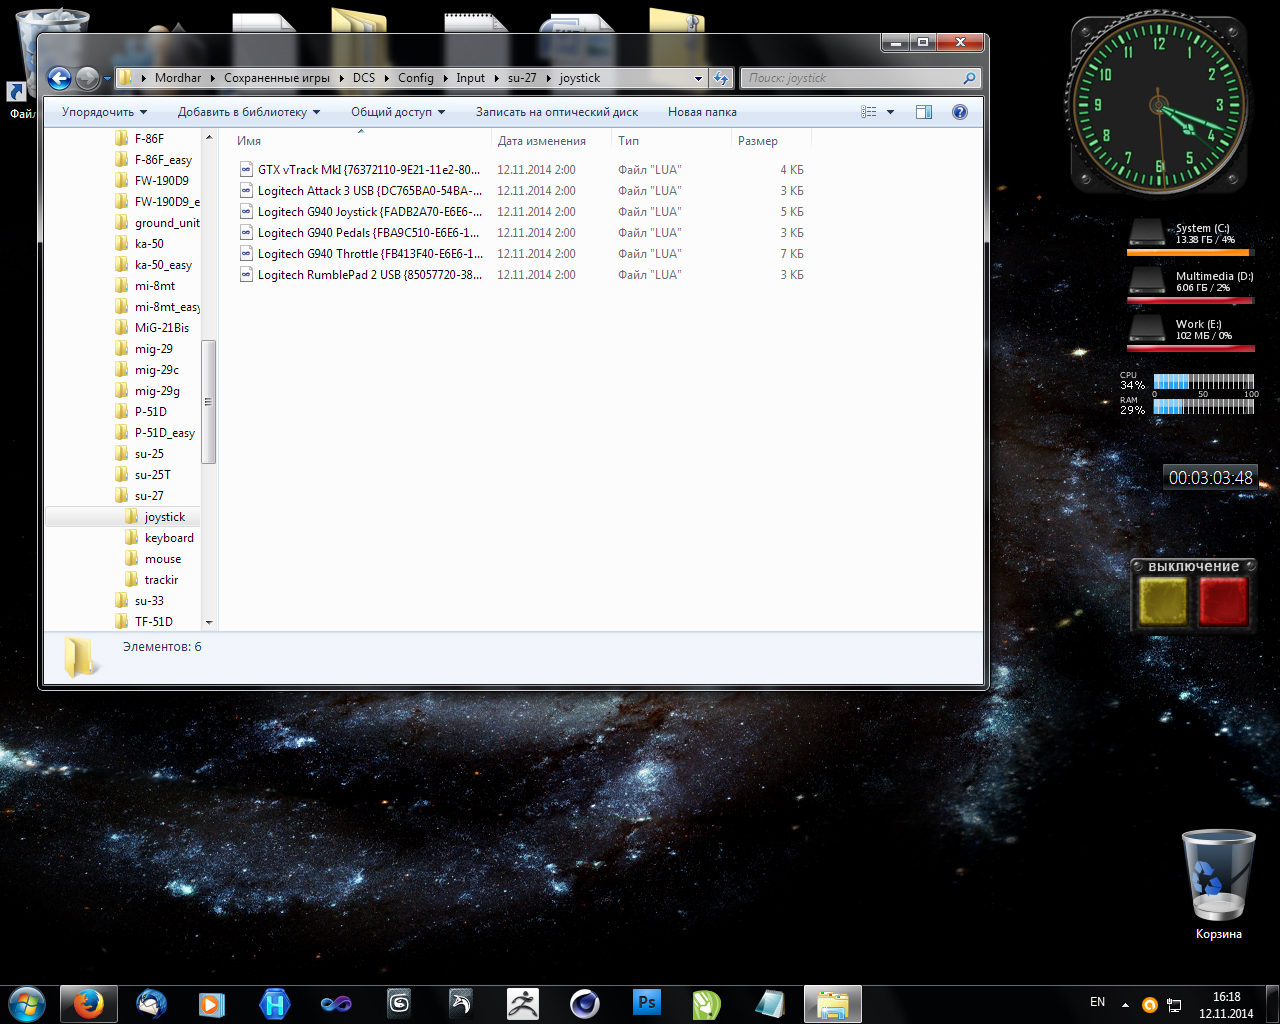Open Thunderbird from the taskbar
Image resolution: width=1280 pixels, height=1024 pixels.
tap(151, 1003)
